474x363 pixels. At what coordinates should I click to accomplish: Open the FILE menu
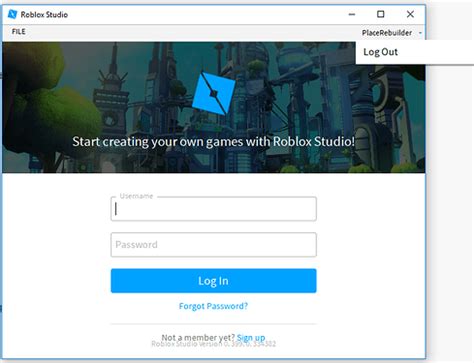18,32
